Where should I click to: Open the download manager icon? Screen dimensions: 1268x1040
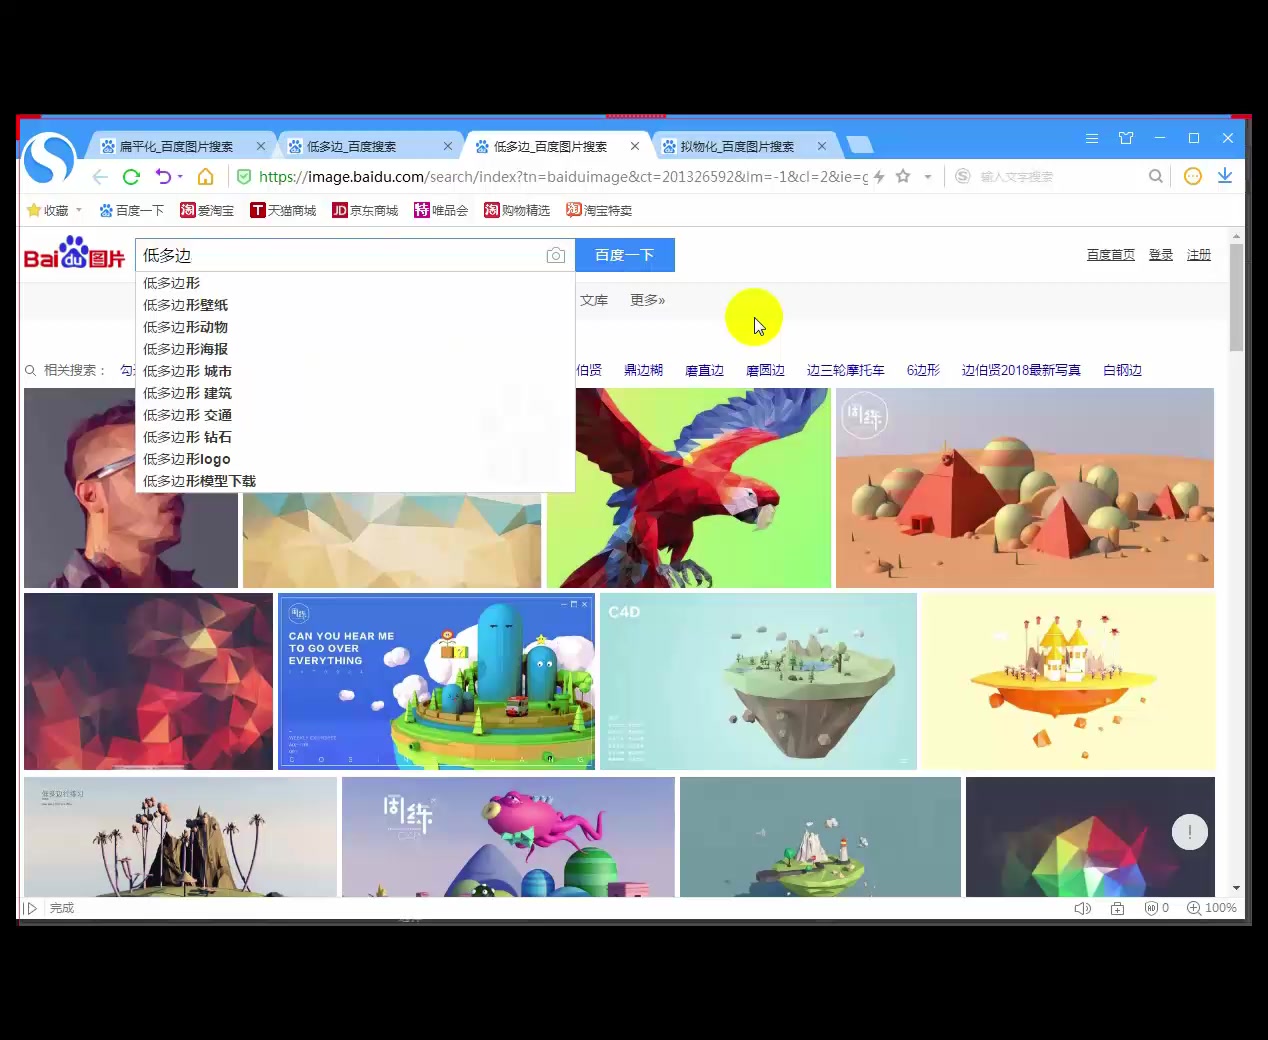point(1224,176)
